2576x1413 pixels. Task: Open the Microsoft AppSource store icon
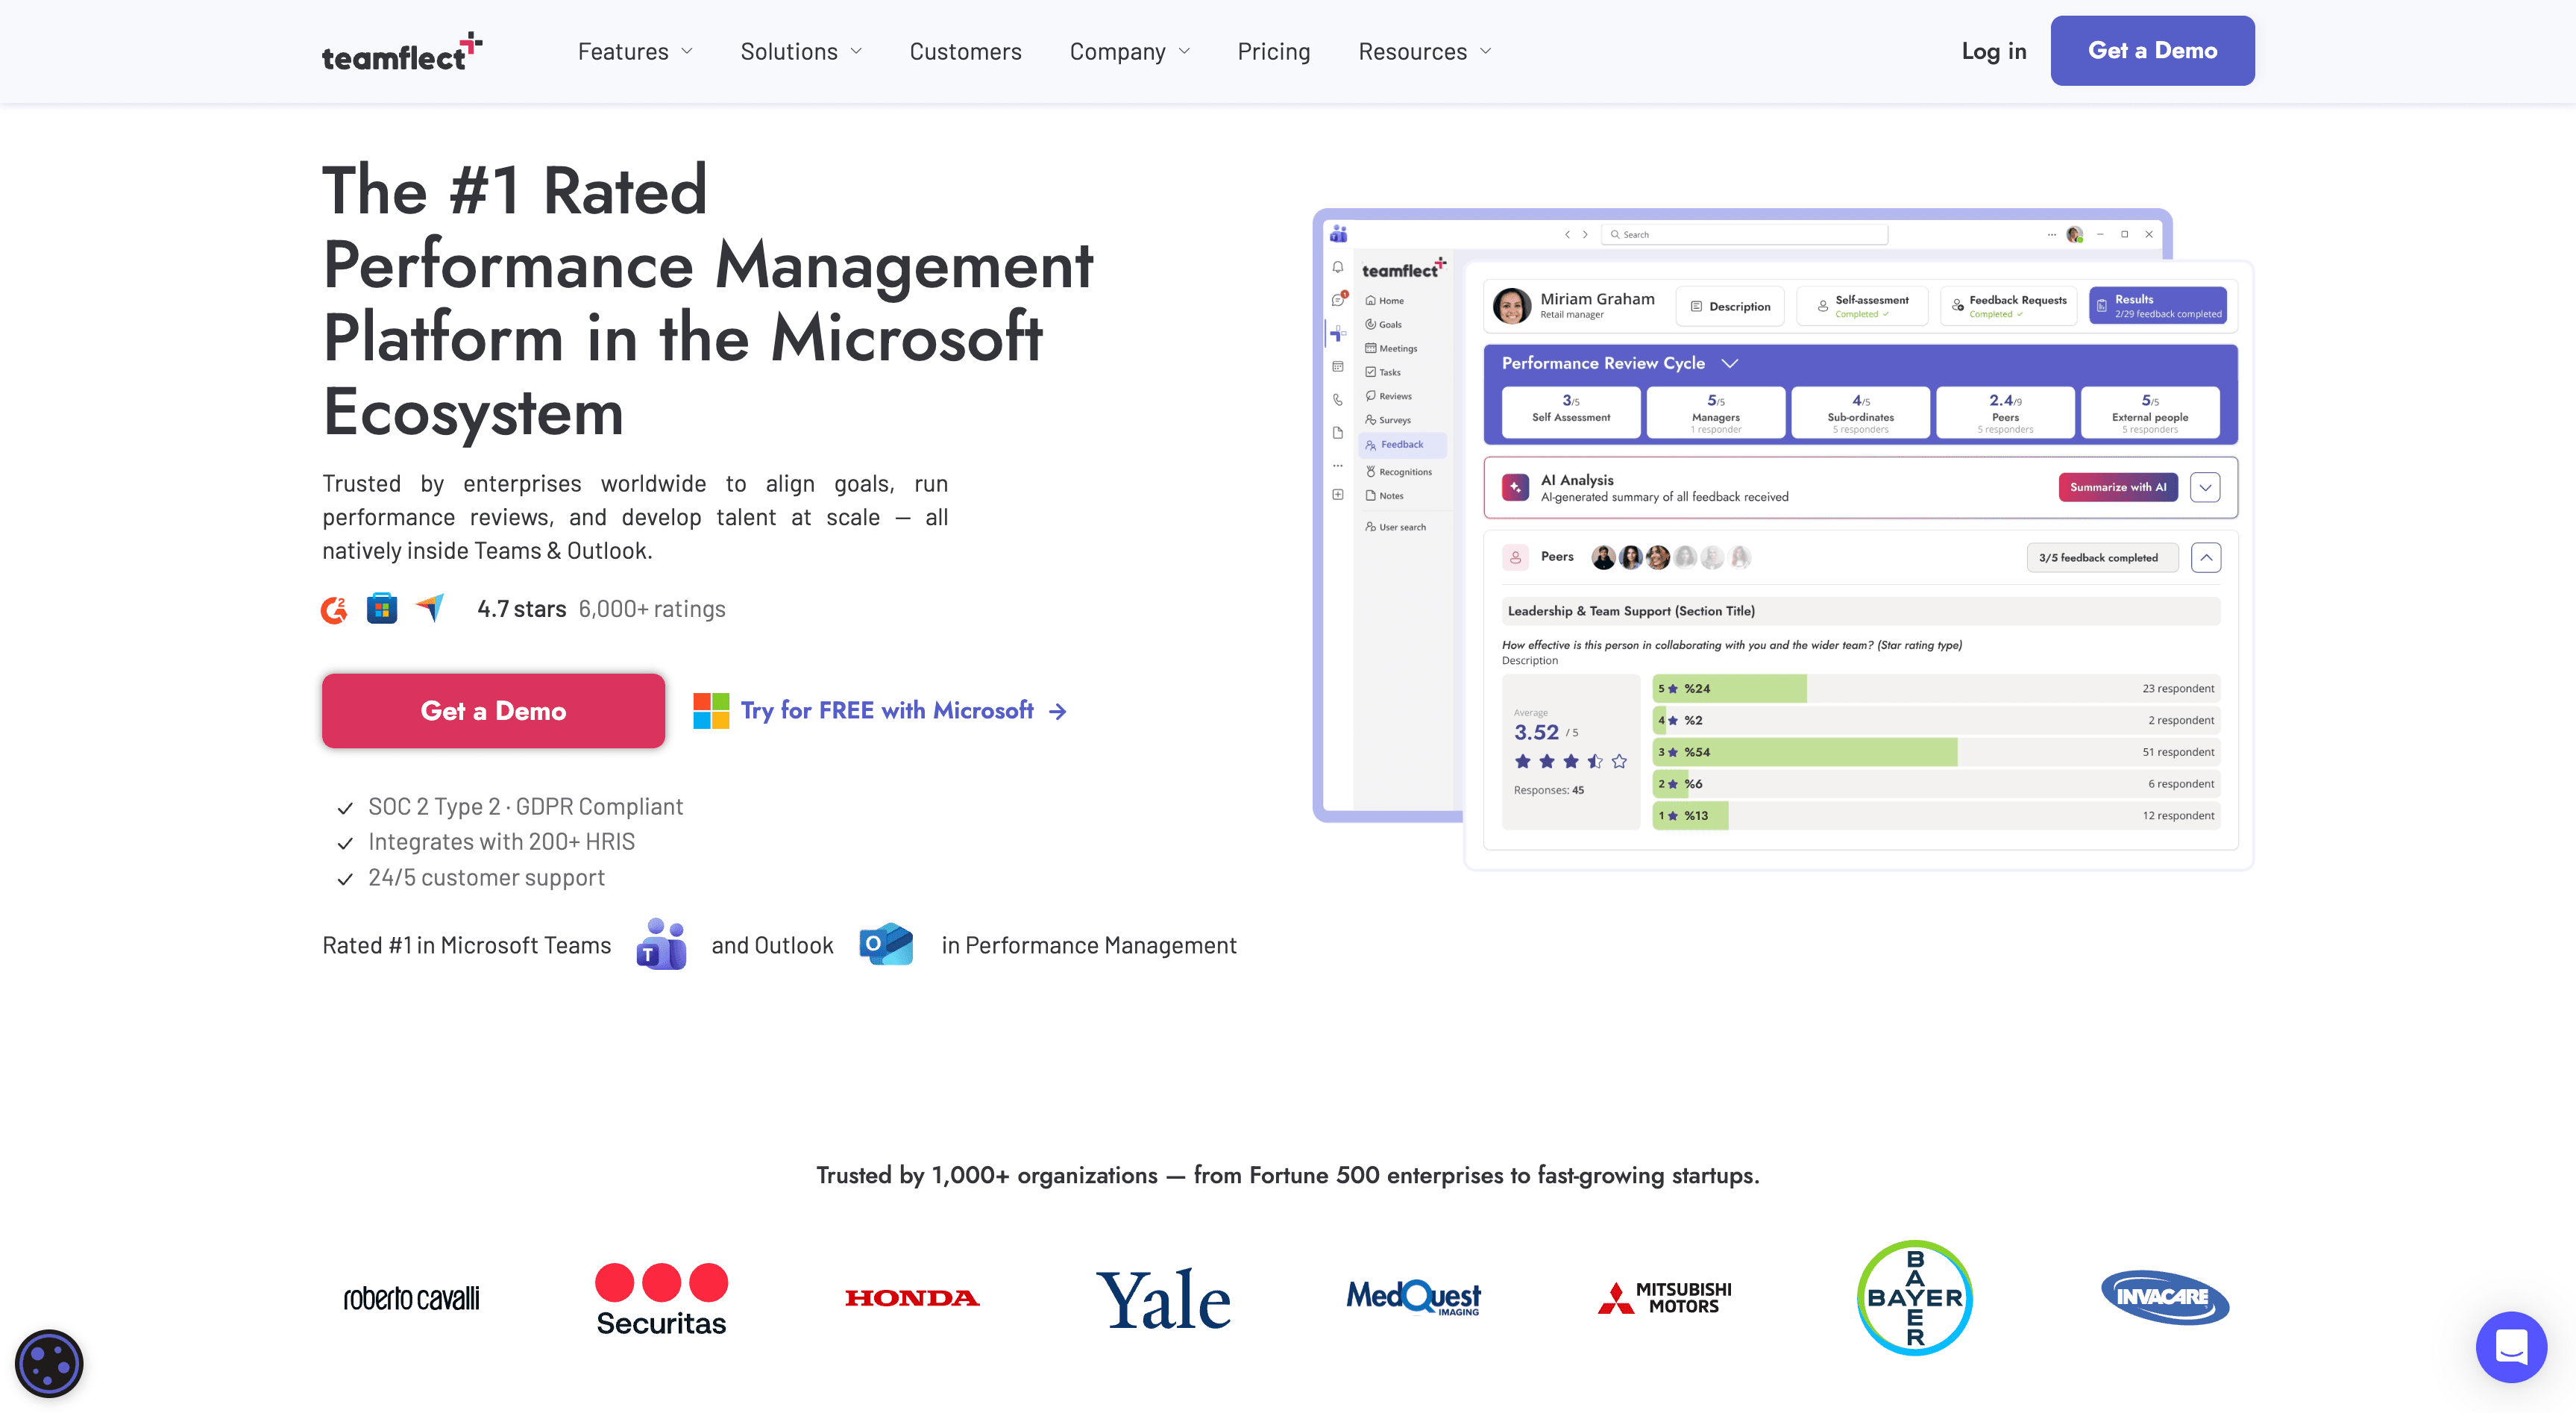[x=382, y=608]
